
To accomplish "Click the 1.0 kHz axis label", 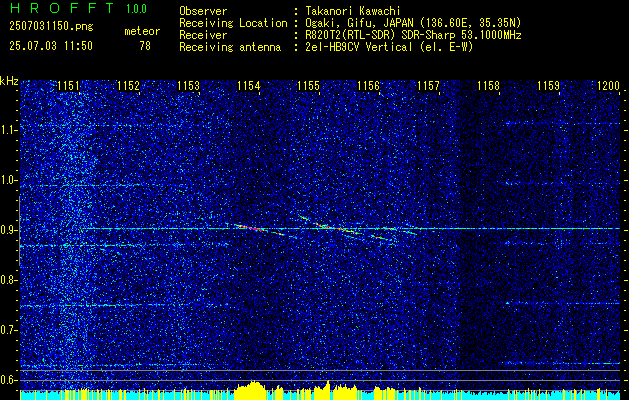I will (9, 180).
